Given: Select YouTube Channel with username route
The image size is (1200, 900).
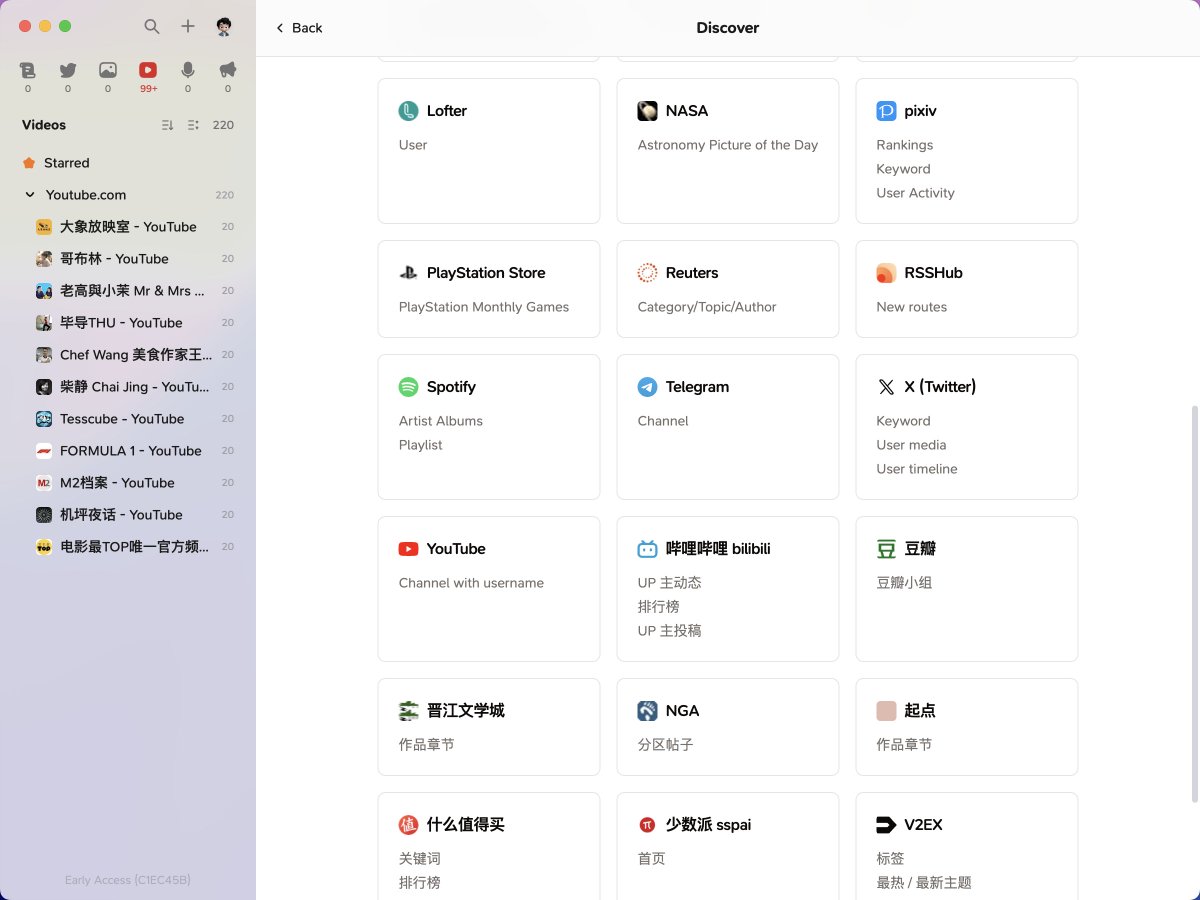Looking at the screenshot, I should 471,583.
